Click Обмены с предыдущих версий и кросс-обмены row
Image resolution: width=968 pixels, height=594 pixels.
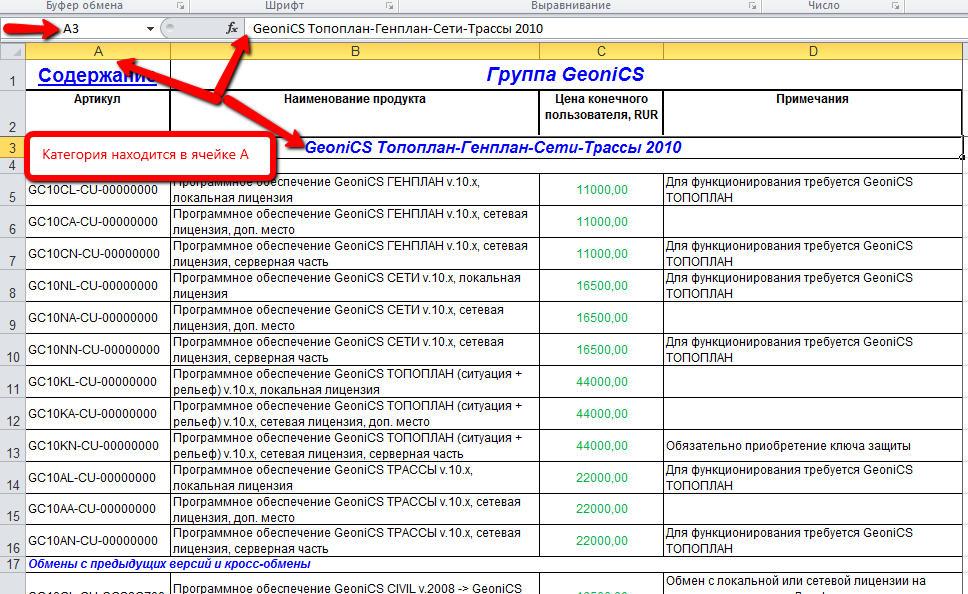click(493, 564)
